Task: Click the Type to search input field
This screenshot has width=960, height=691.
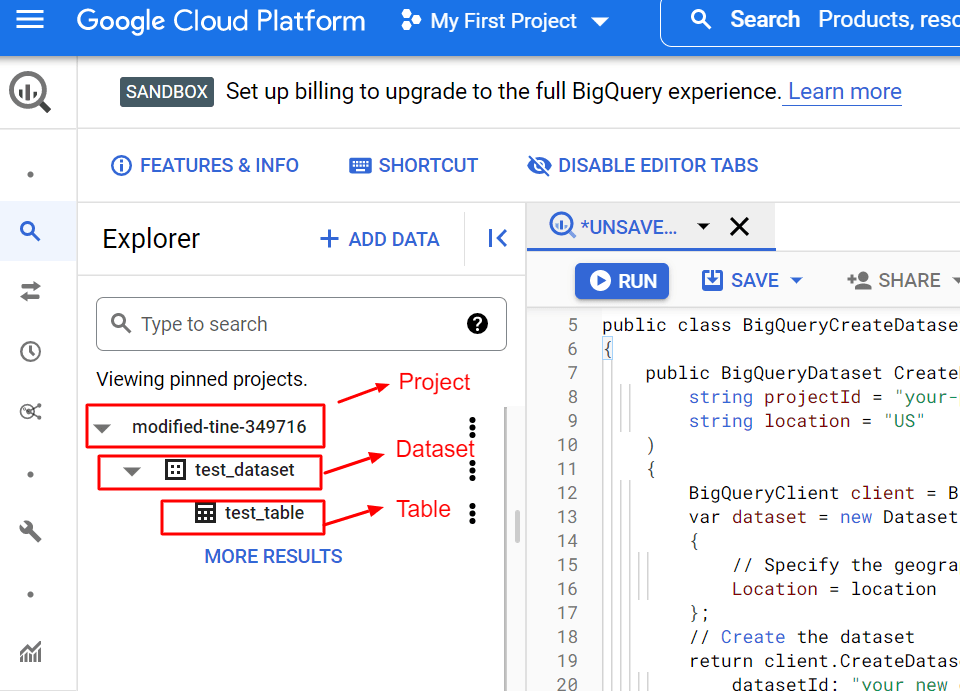Action: click(301, 324)
